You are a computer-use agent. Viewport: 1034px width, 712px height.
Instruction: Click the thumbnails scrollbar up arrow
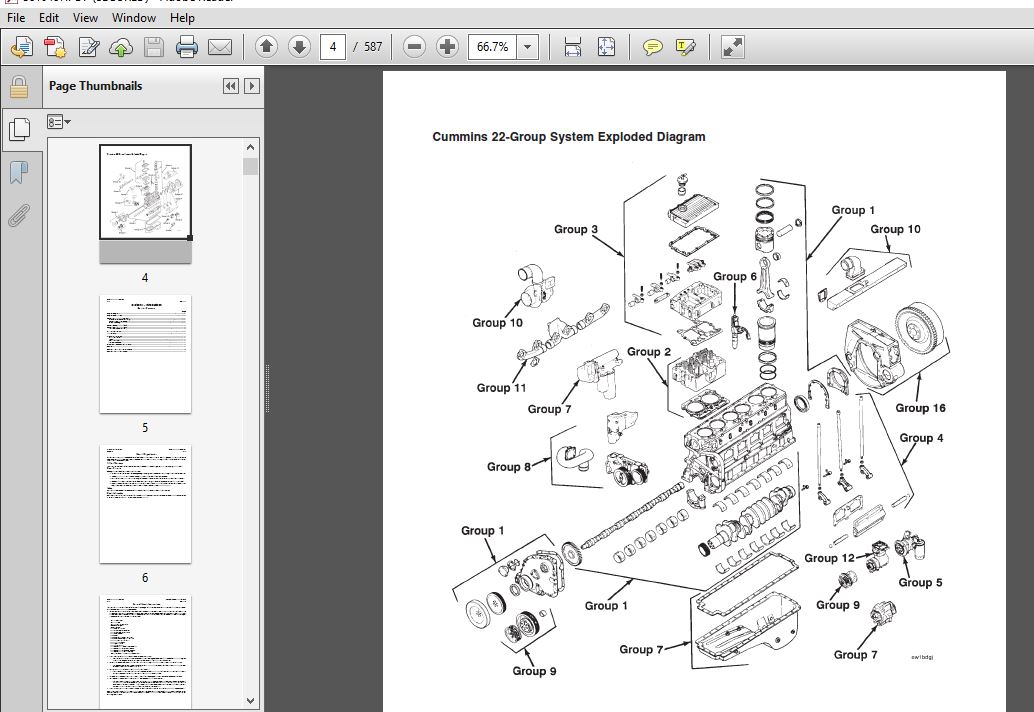251,147
